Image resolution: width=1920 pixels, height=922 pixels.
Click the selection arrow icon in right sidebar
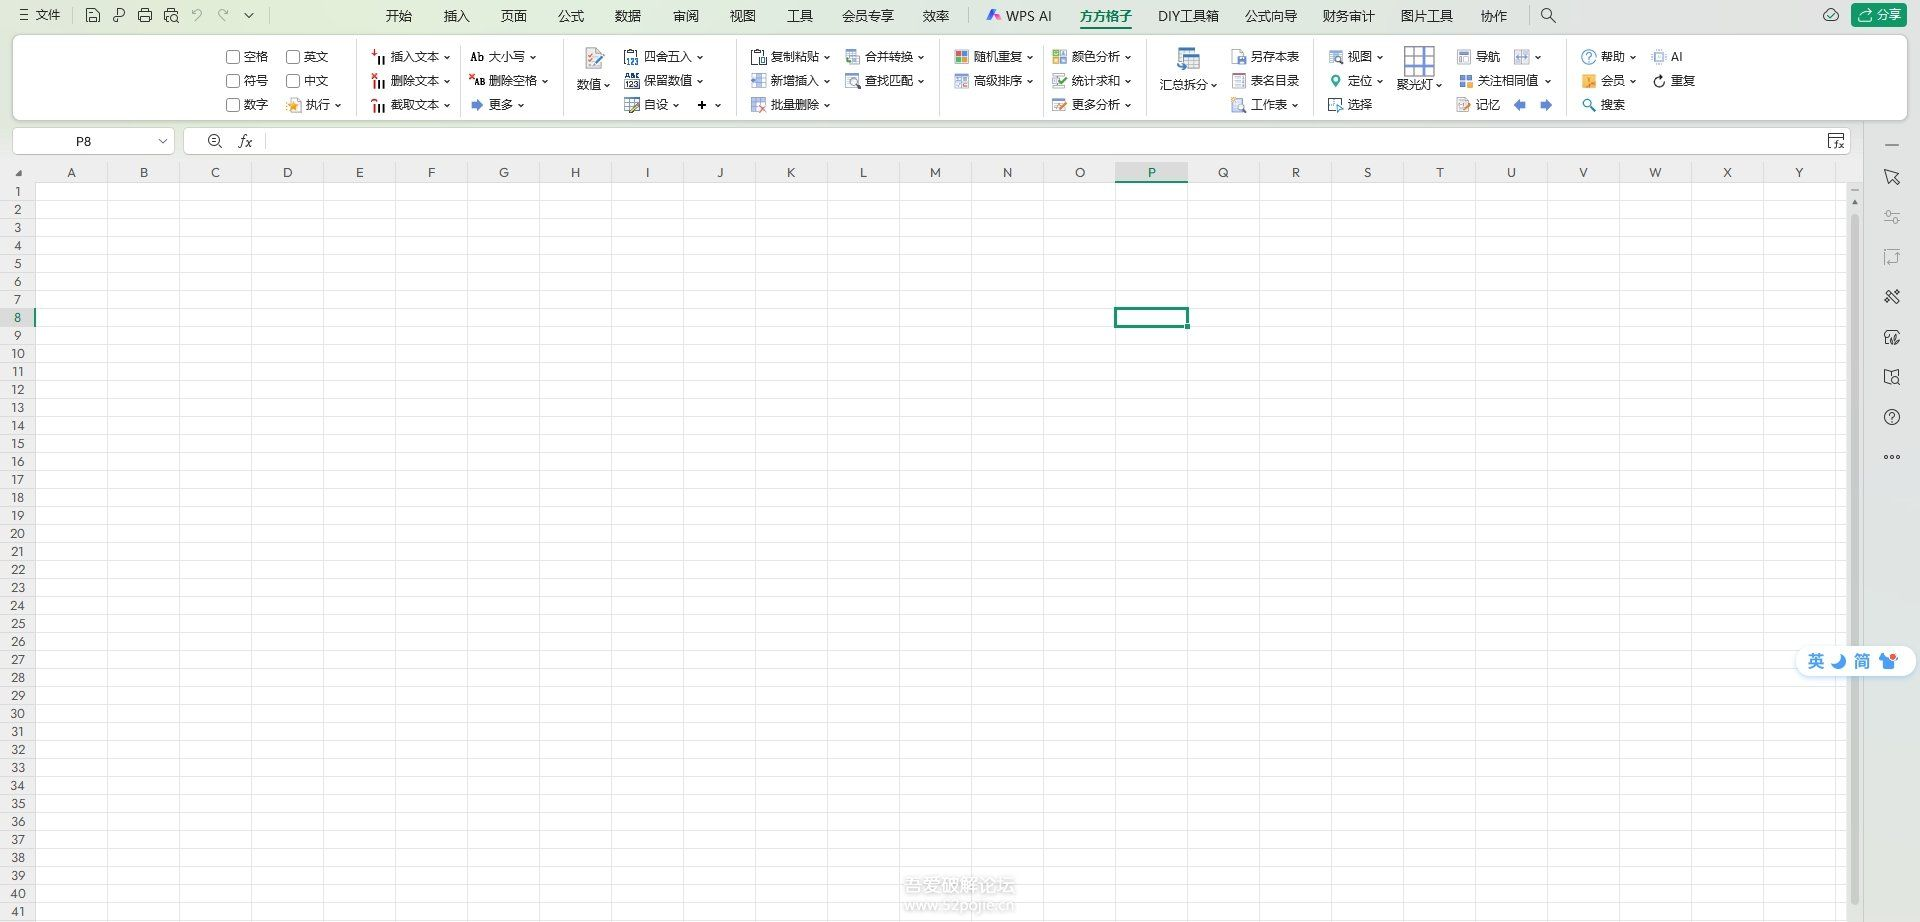pos(1892,177)
